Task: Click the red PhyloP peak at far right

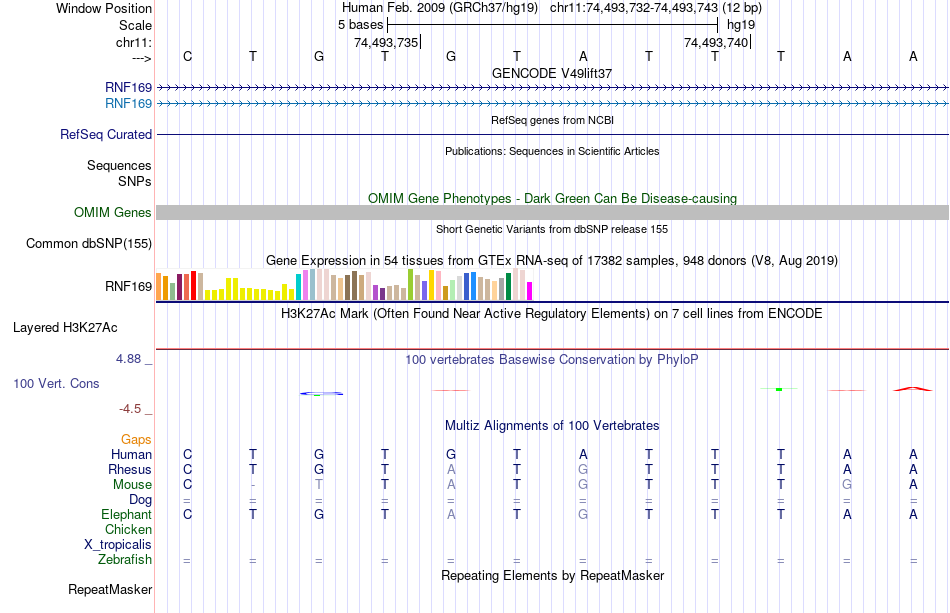Action: [x=913, y=389]
